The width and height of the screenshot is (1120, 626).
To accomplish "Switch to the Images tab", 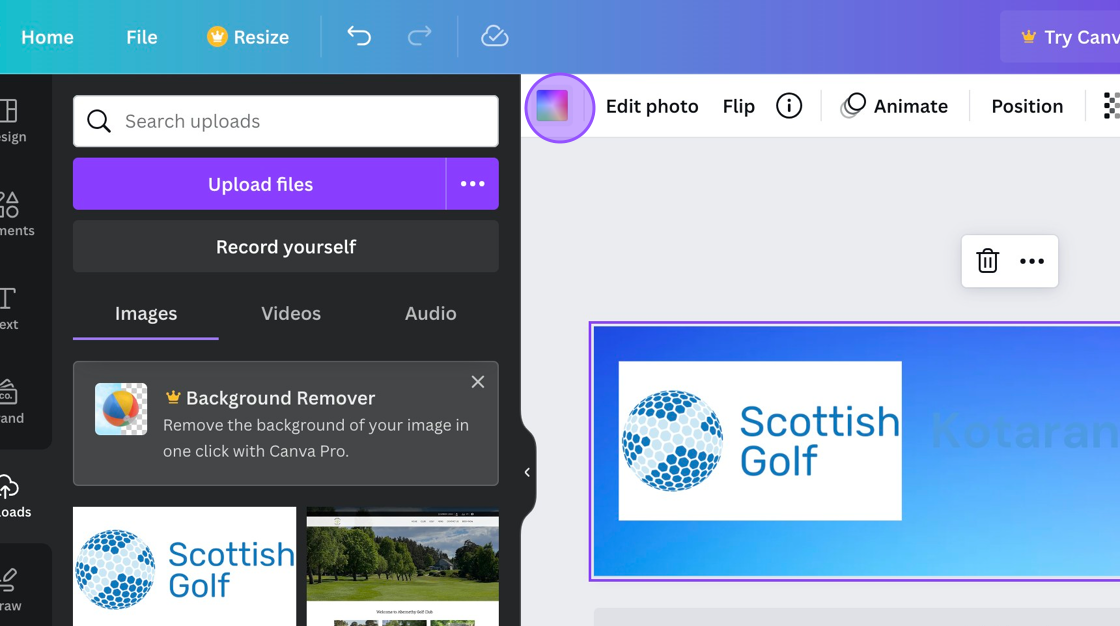I will (x=146, y=313).
